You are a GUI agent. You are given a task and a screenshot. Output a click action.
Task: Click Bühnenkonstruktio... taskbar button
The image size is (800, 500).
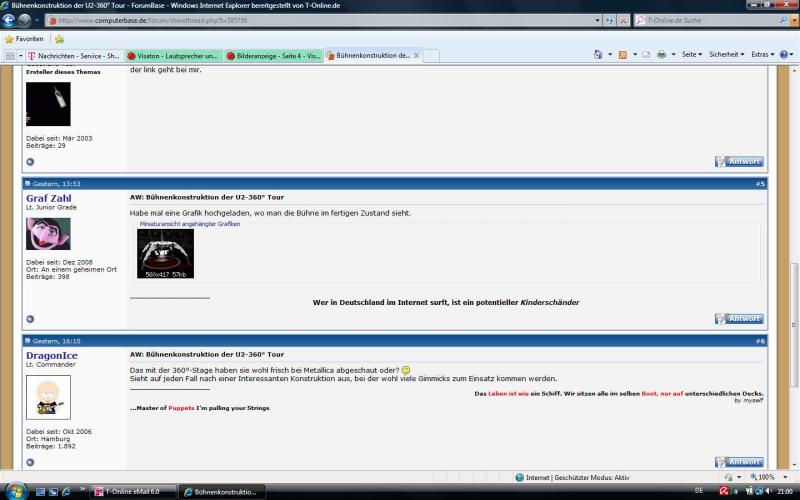223,492
